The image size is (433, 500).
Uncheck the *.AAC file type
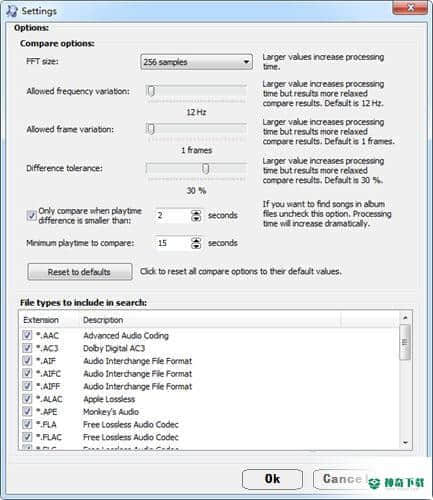[27, 335]
